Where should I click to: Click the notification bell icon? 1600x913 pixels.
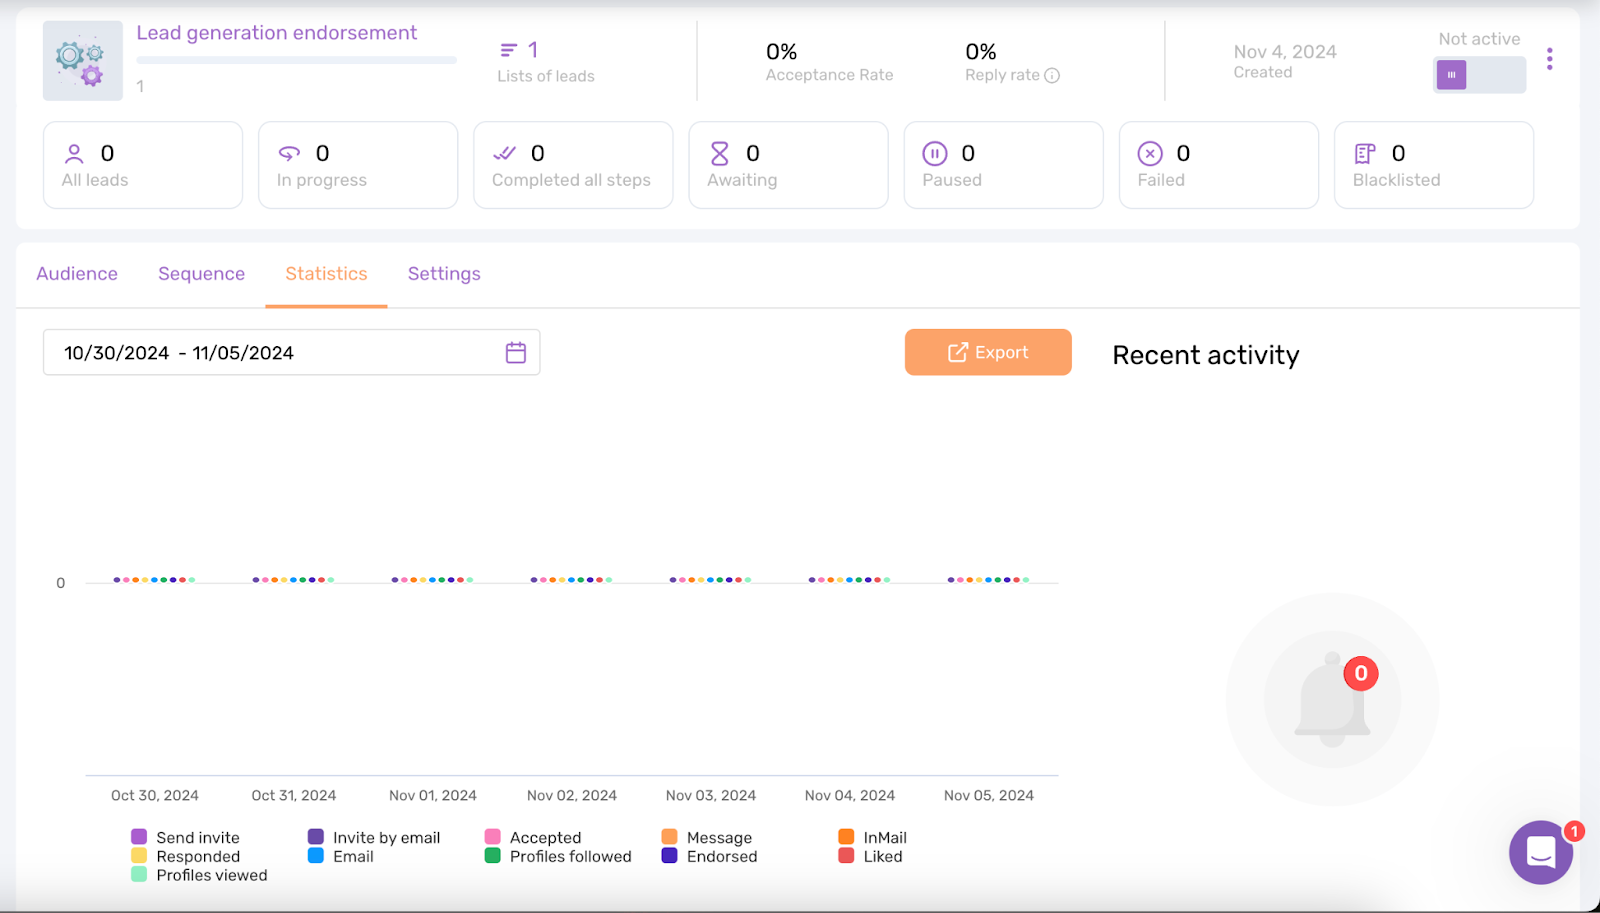point(1331,700)
